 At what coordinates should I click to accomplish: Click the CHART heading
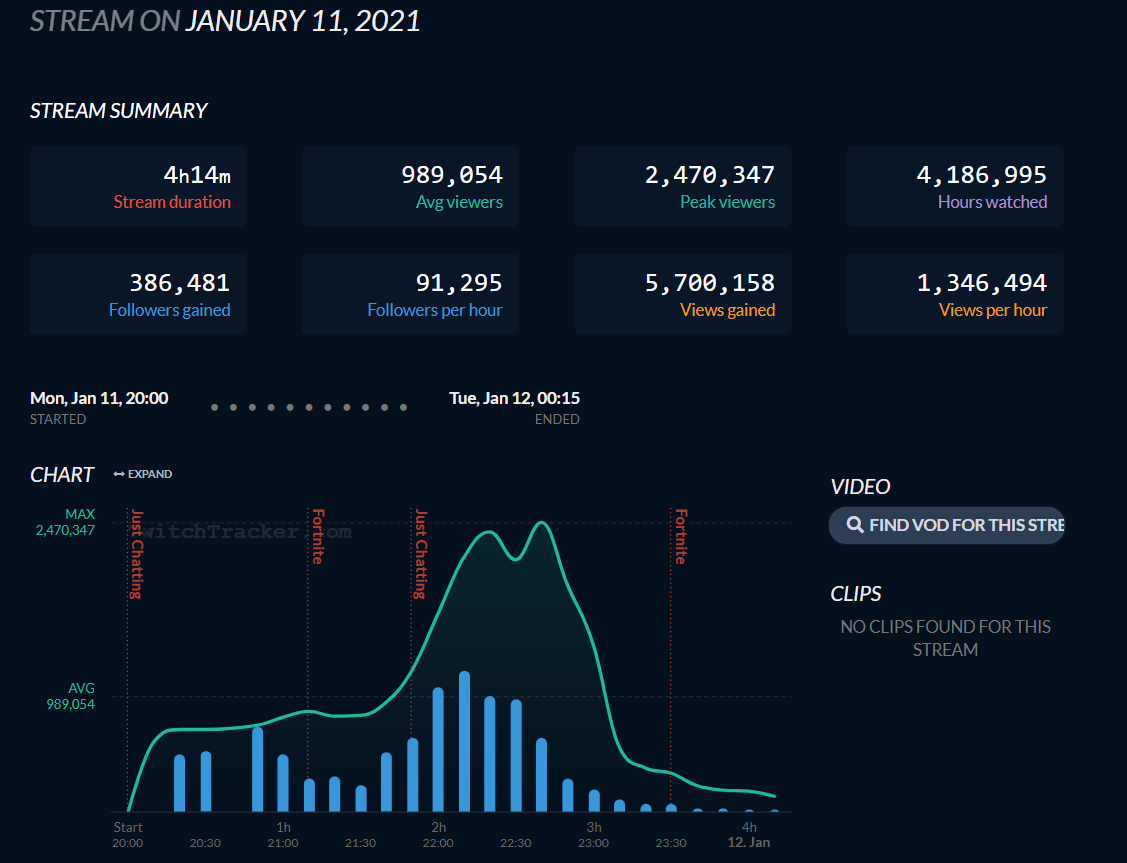tap(62, 475)
